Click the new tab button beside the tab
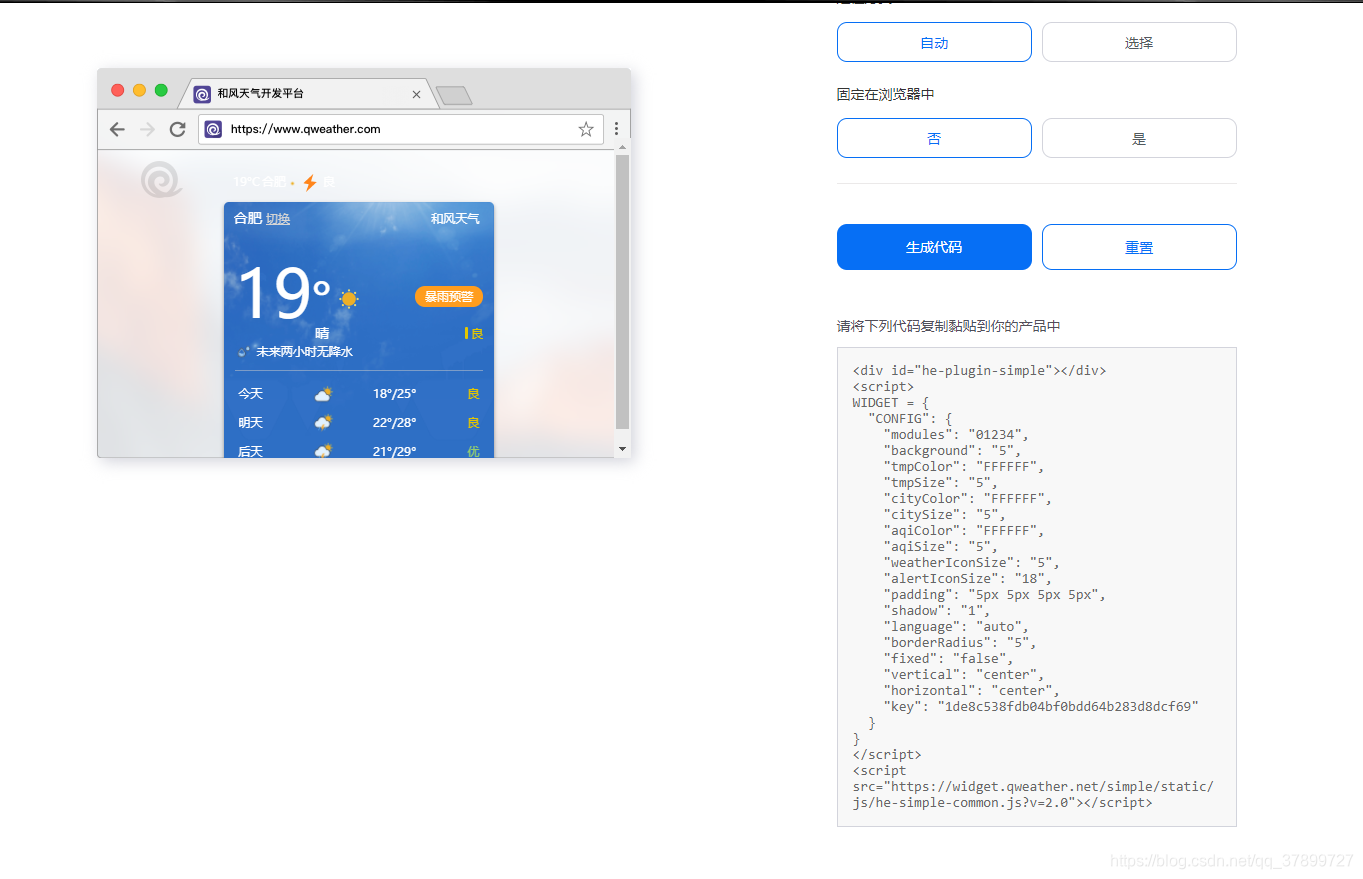Screen dimensions: 1363x879 (x=454, y=96)
